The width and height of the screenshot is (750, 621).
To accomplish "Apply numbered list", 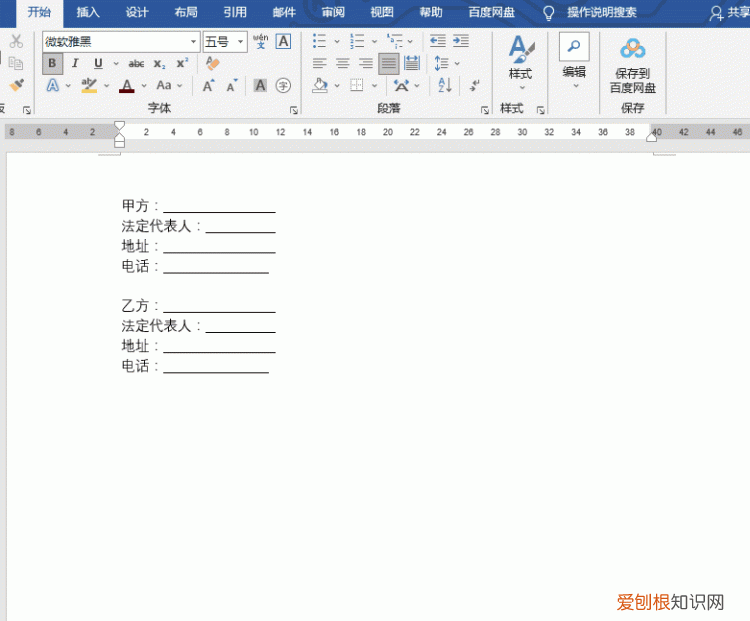I will [357, 41].
